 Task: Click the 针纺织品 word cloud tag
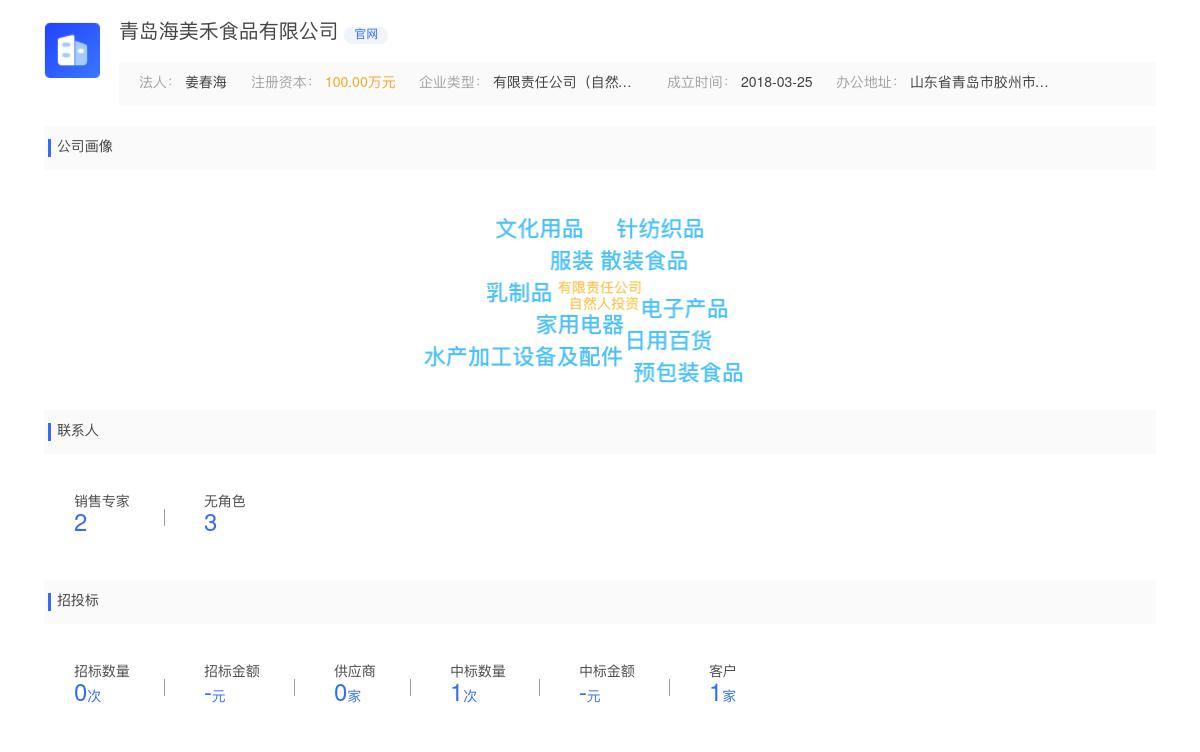pyautogui.click(x=658, y=229)
